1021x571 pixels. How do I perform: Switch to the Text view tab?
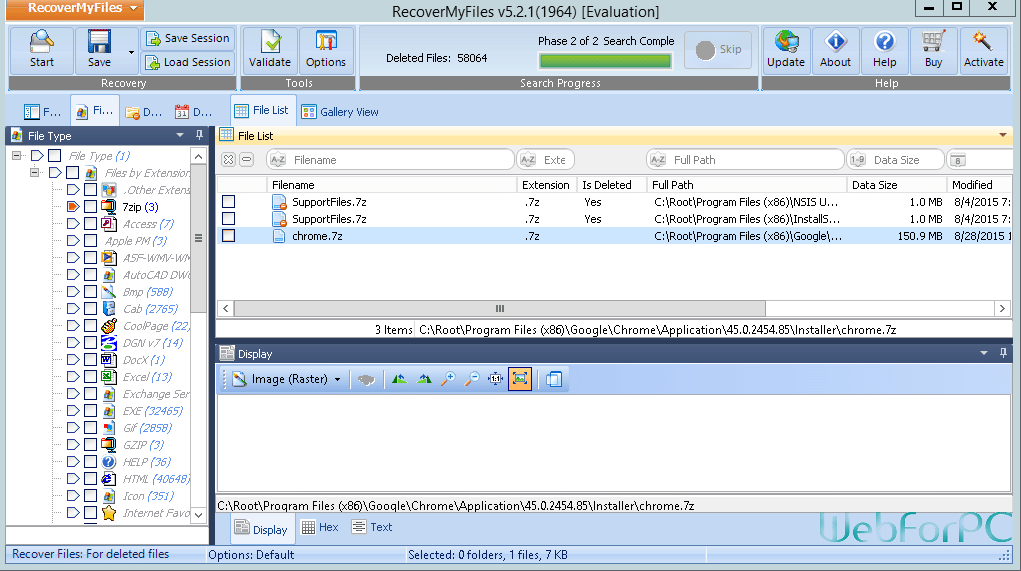tap(372, 527)
